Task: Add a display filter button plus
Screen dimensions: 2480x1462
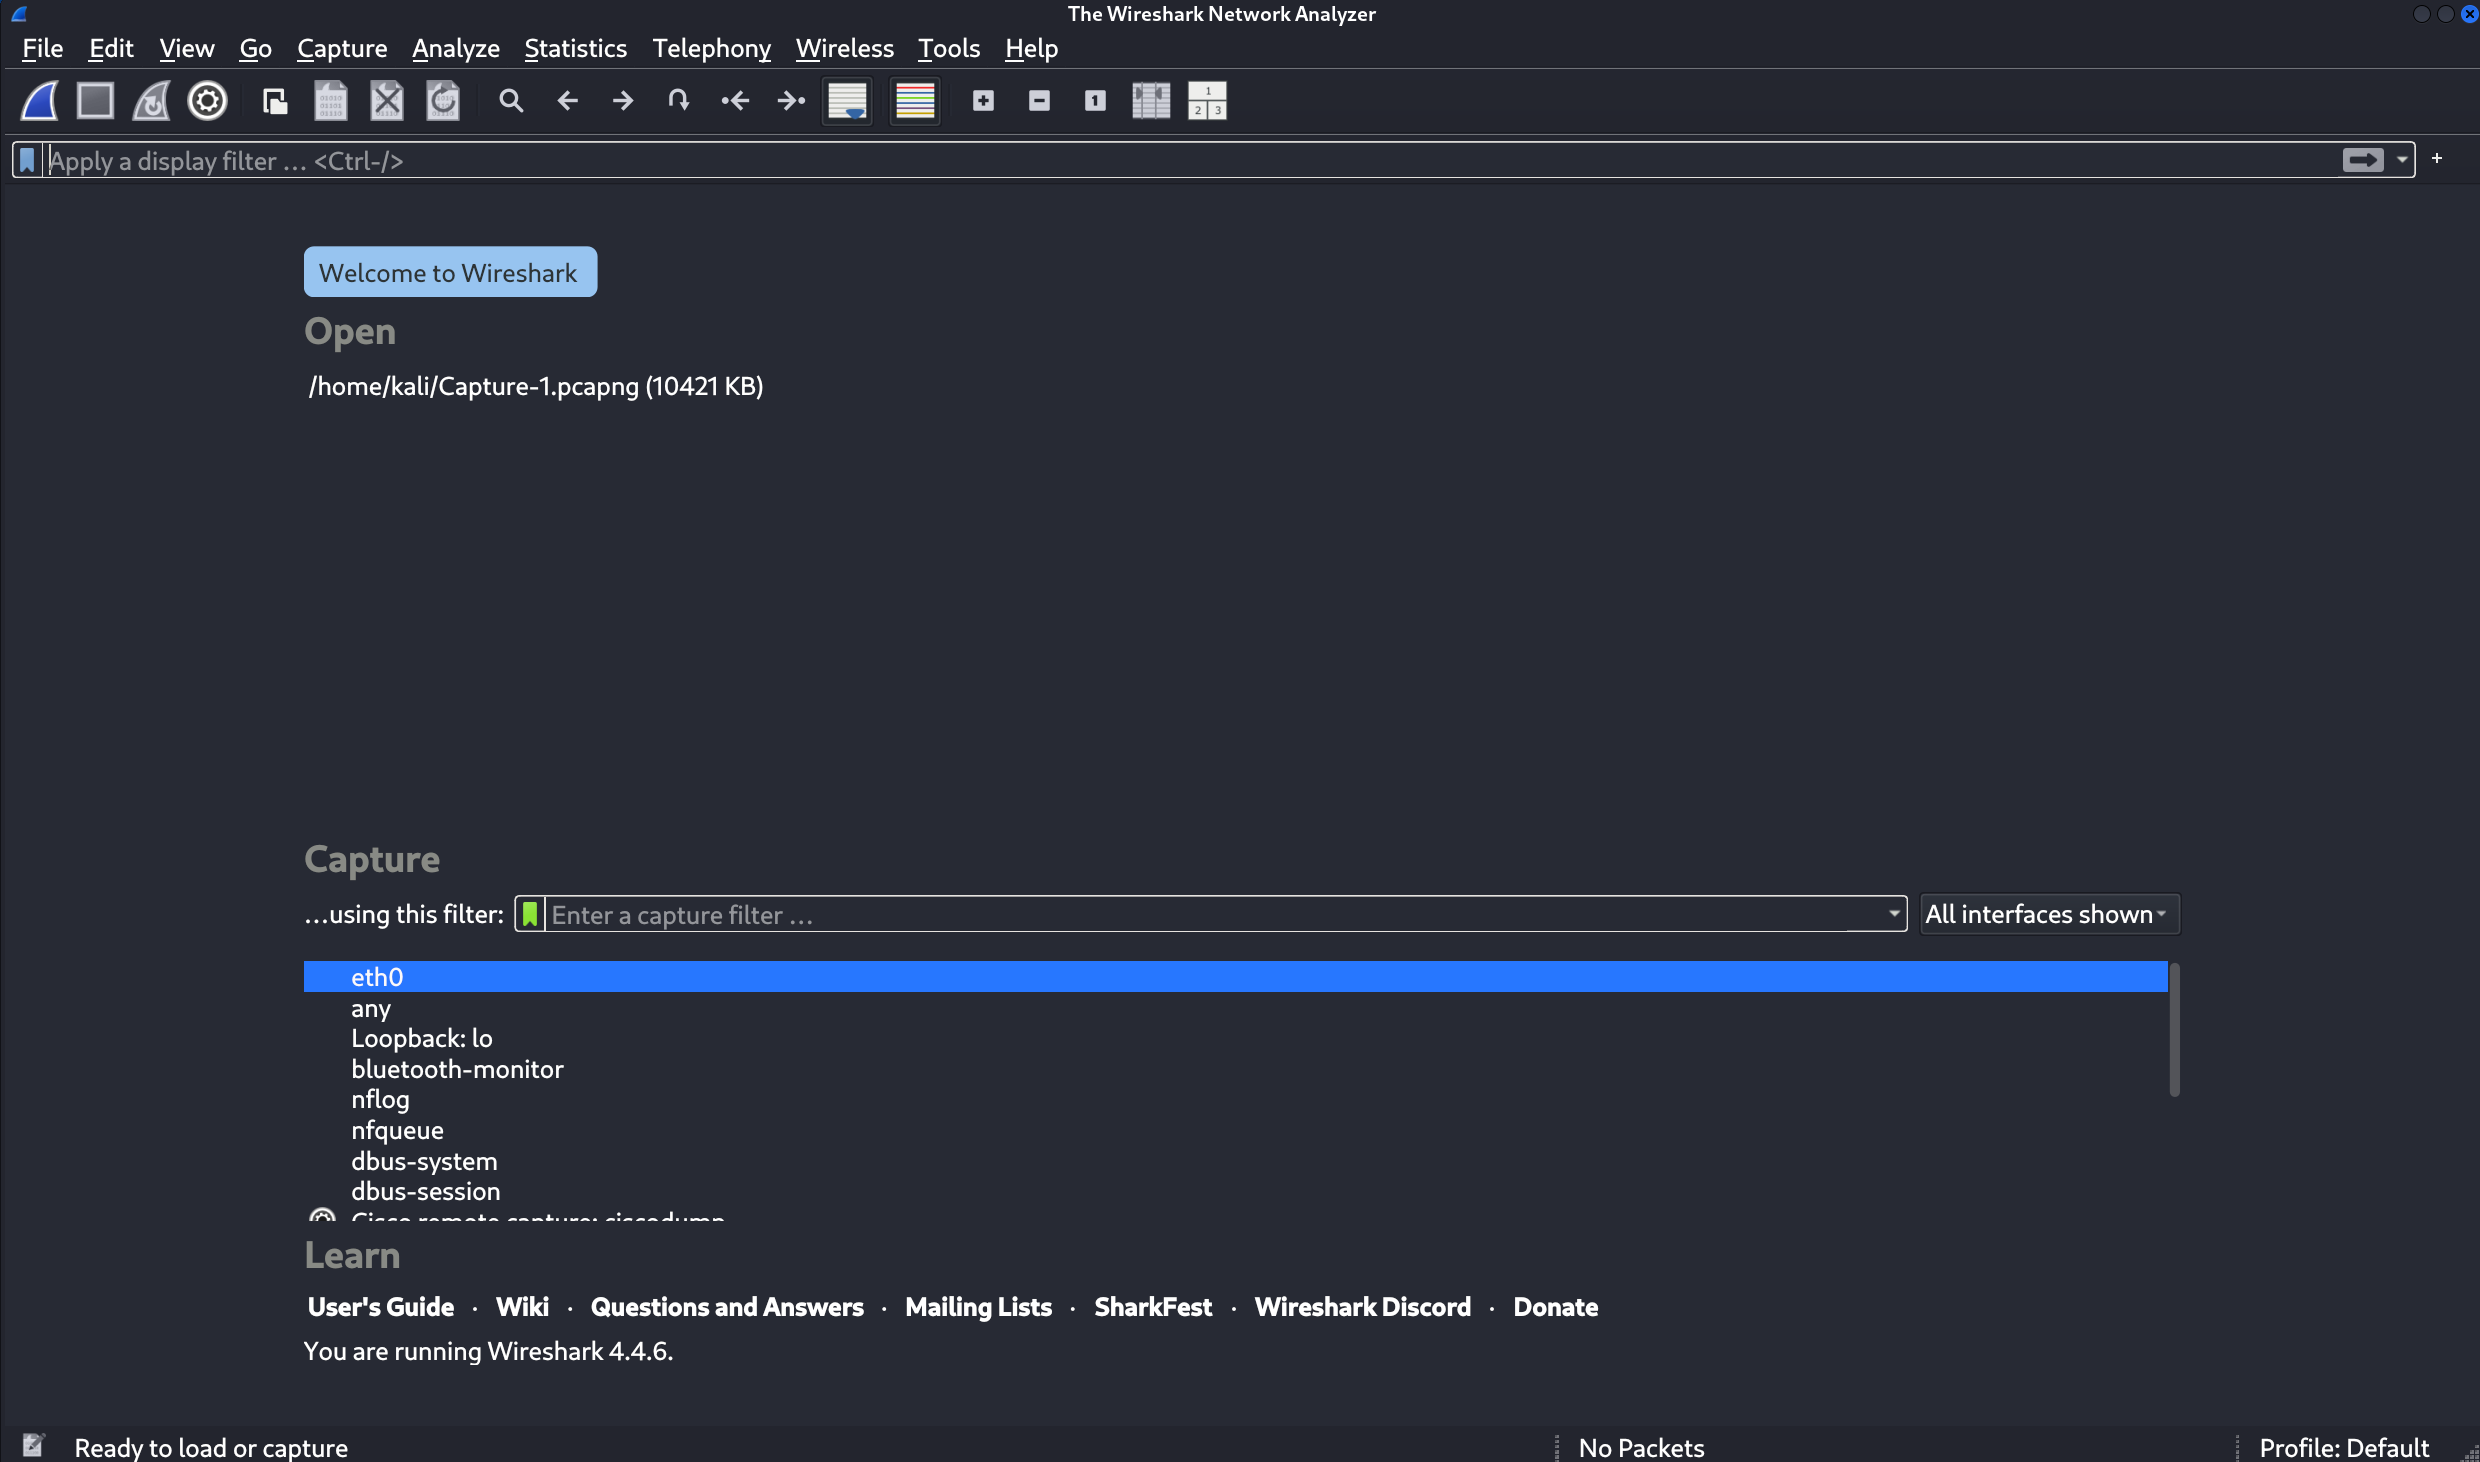Action: coord(2437,159)
